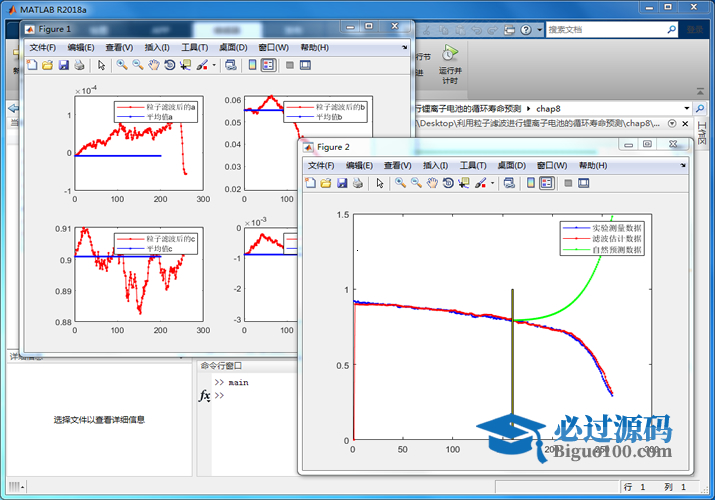Select Edit Plot arrow in Figure 2 toolbar
The height and width of the screenshot is (500, 715).
380,183
